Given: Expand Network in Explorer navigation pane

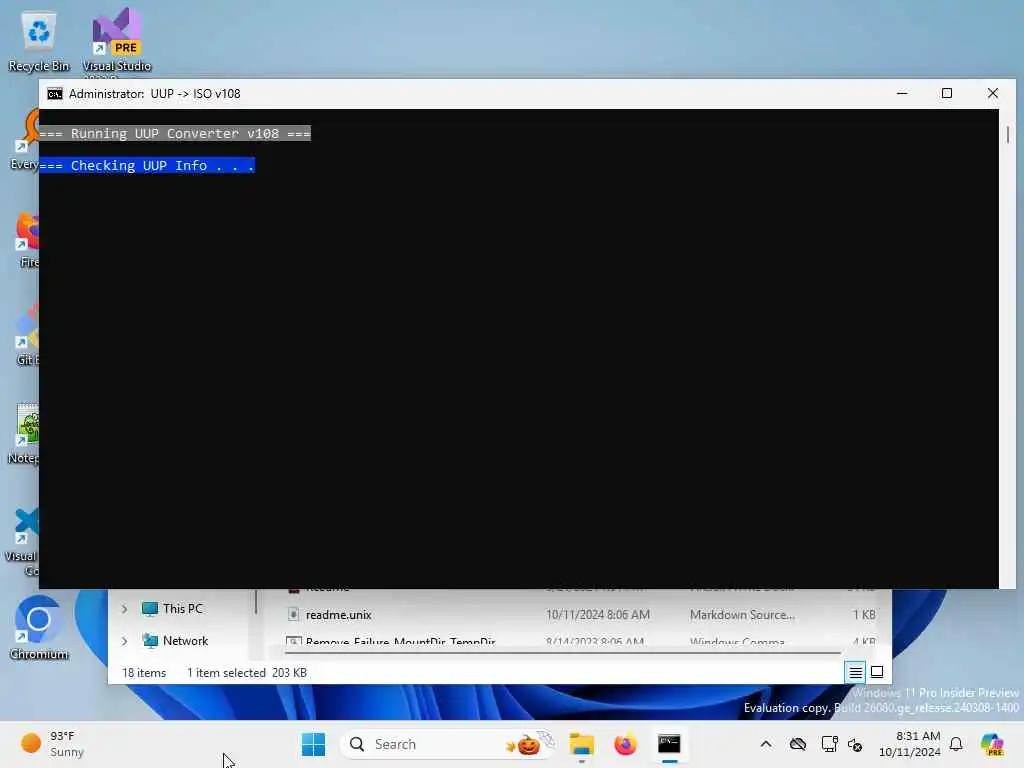Looking at the screenshot, I should (x=125, y=641).
